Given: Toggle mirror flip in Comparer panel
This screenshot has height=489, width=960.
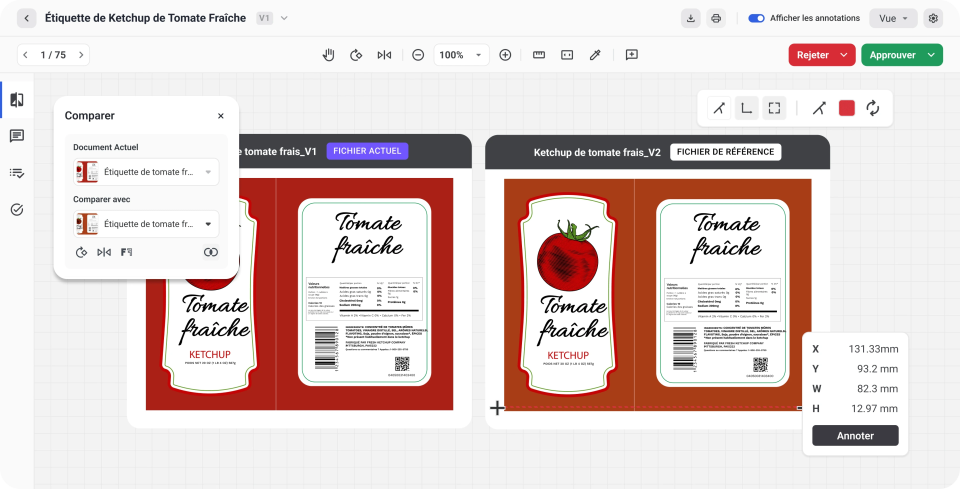Looking at the screenshot, I should coord(104,252).
